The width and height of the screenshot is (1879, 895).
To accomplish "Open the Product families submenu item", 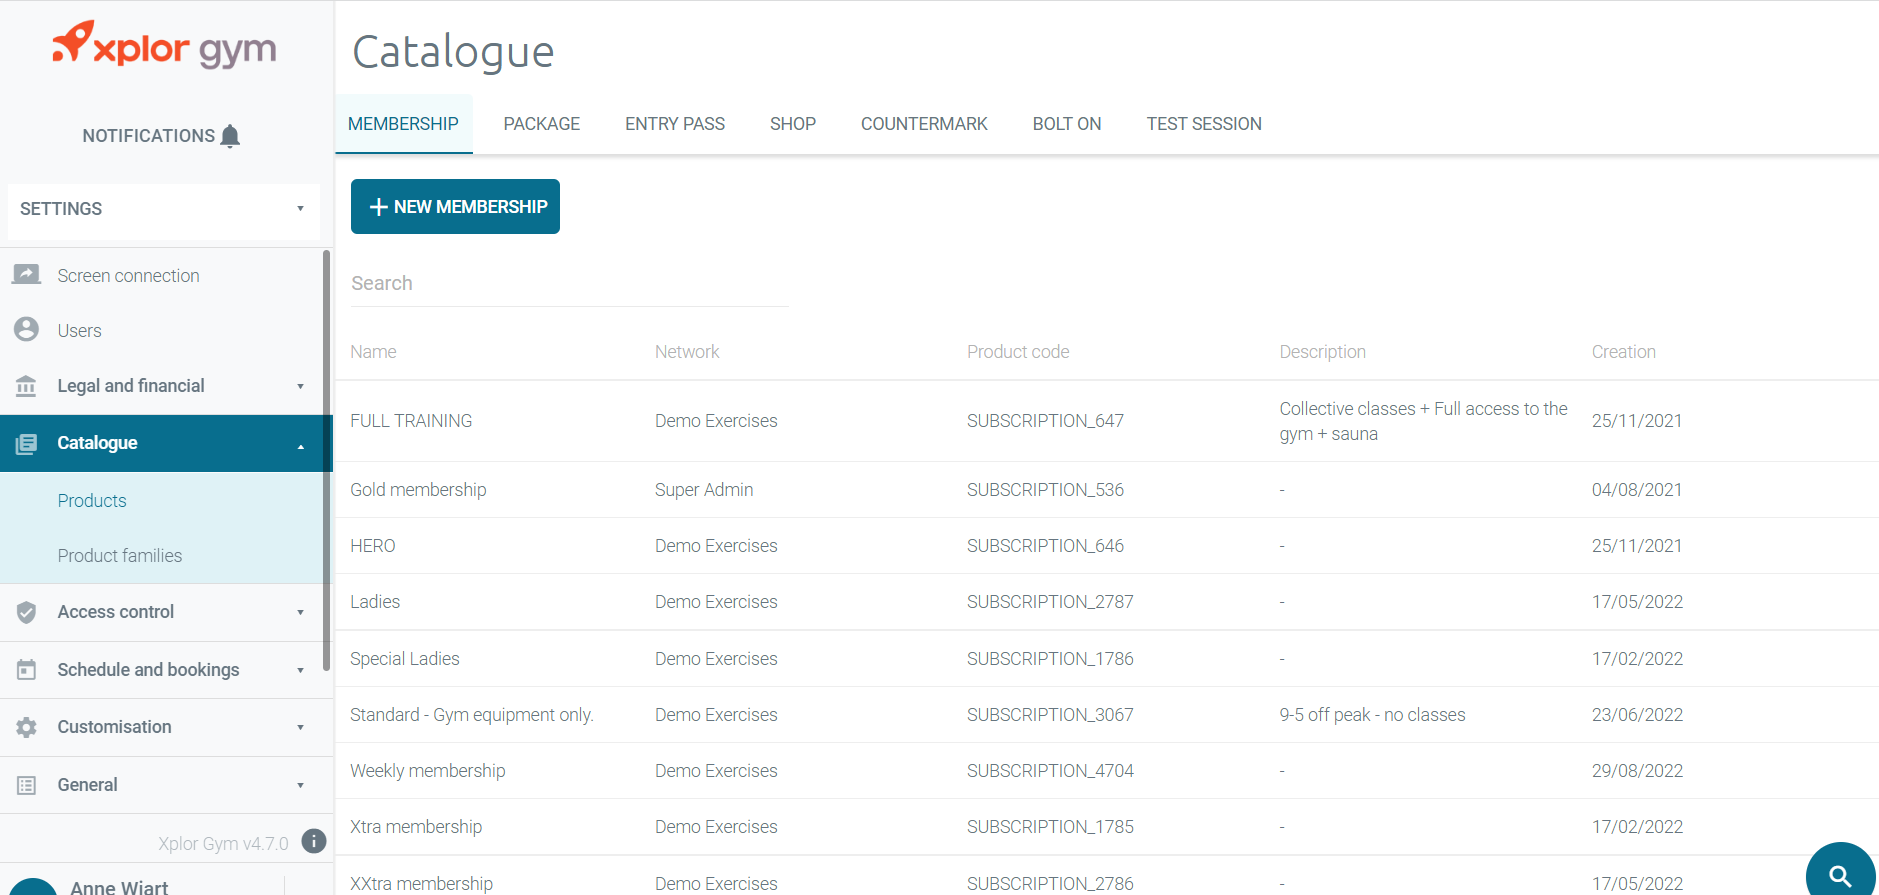I will point(120,556).
